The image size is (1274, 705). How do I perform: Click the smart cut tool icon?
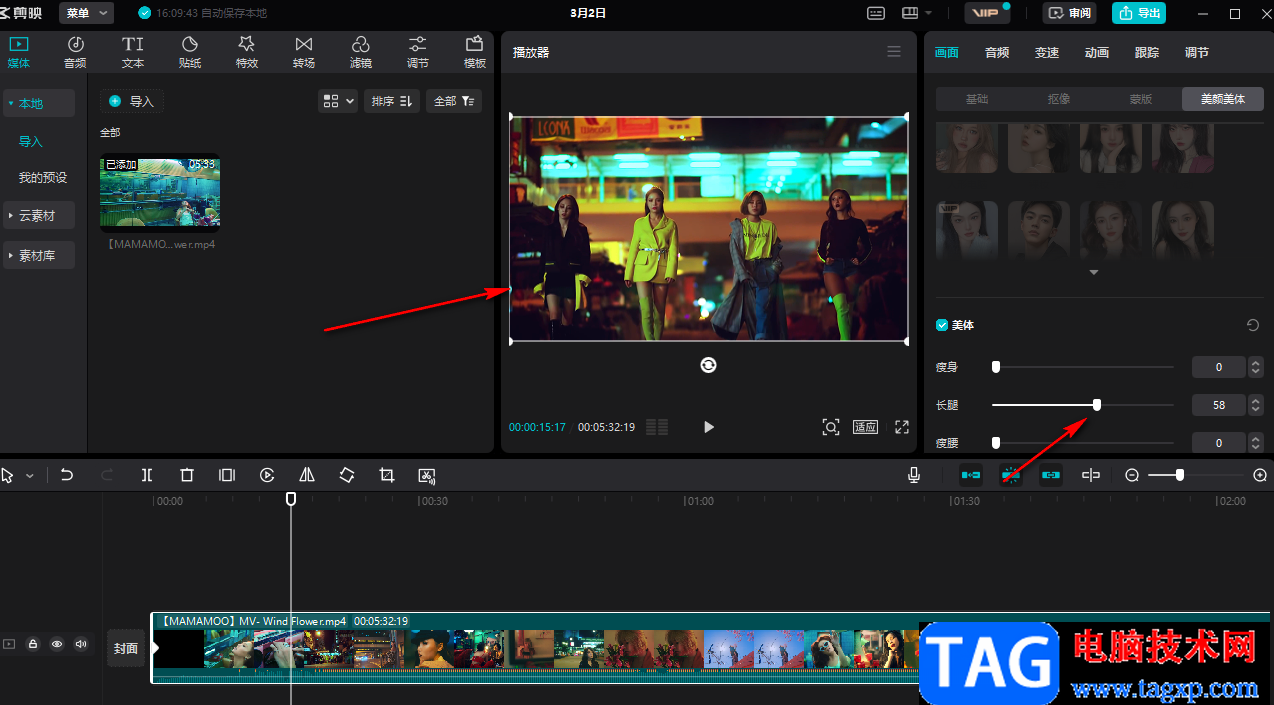click(427, 476)
